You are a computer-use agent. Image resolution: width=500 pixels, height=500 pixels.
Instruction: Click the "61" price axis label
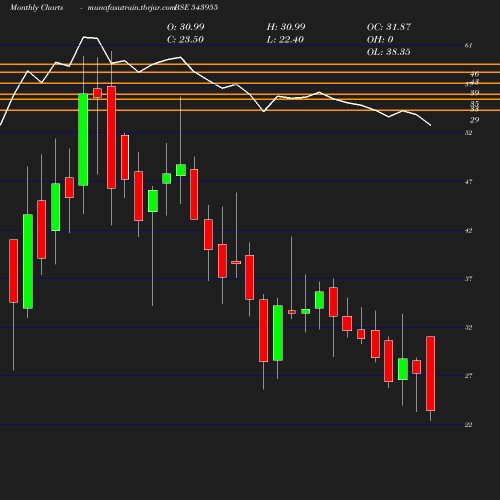coord(468,45)
